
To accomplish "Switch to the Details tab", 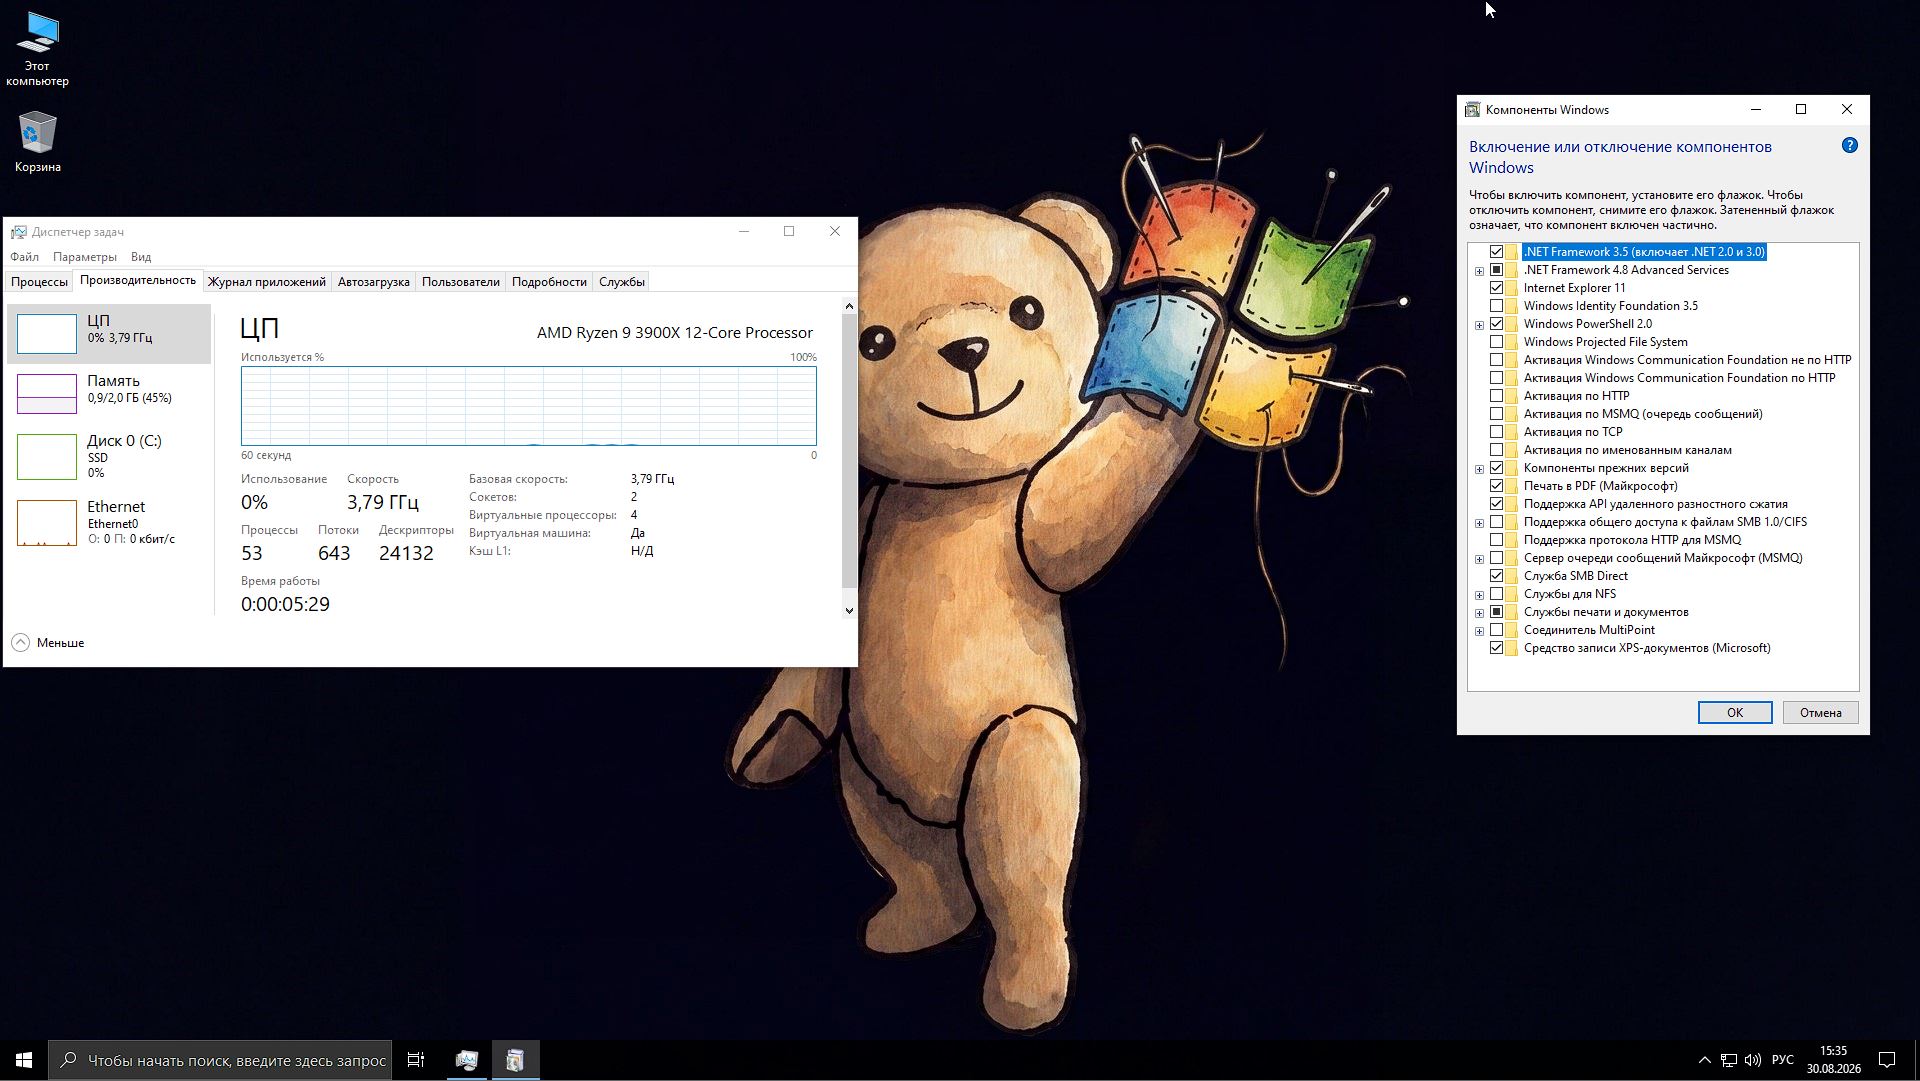I will click(x=549, y=282).
